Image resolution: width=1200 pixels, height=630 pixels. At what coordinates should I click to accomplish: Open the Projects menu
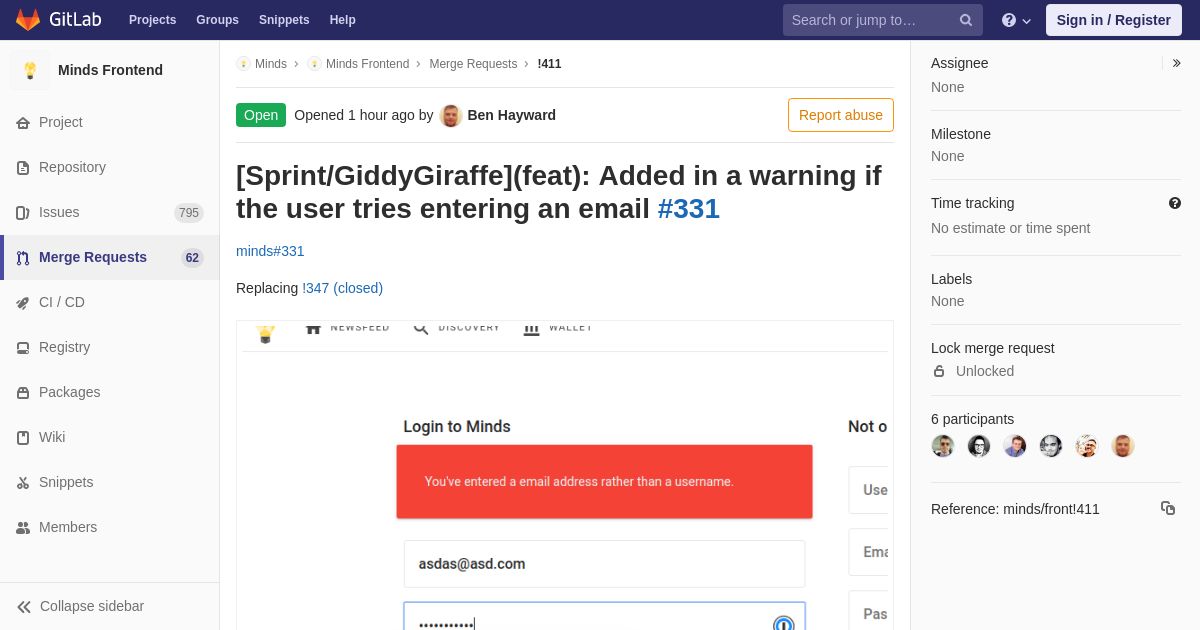pyautogui.click(x=152, y=20)
